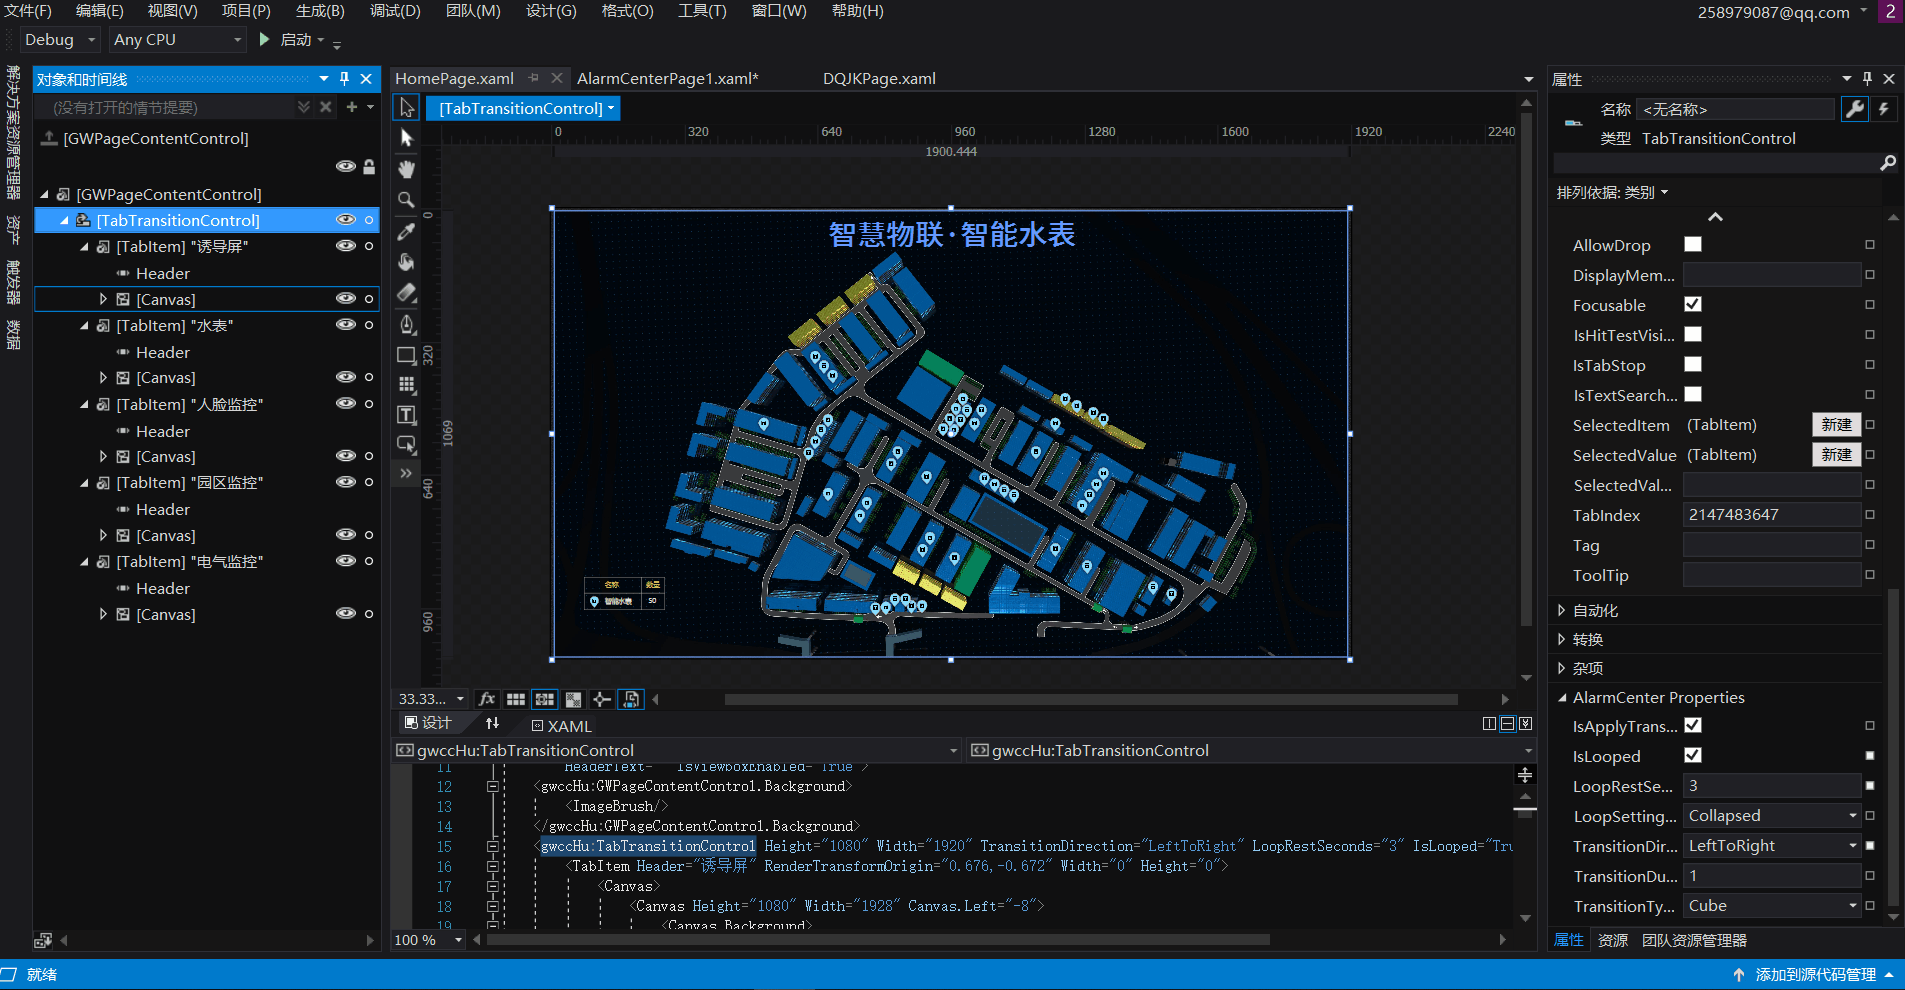1905x990 pixels.
Task: Collapse the "人脸监控" TabItem tree node
Action: point(85,405)
